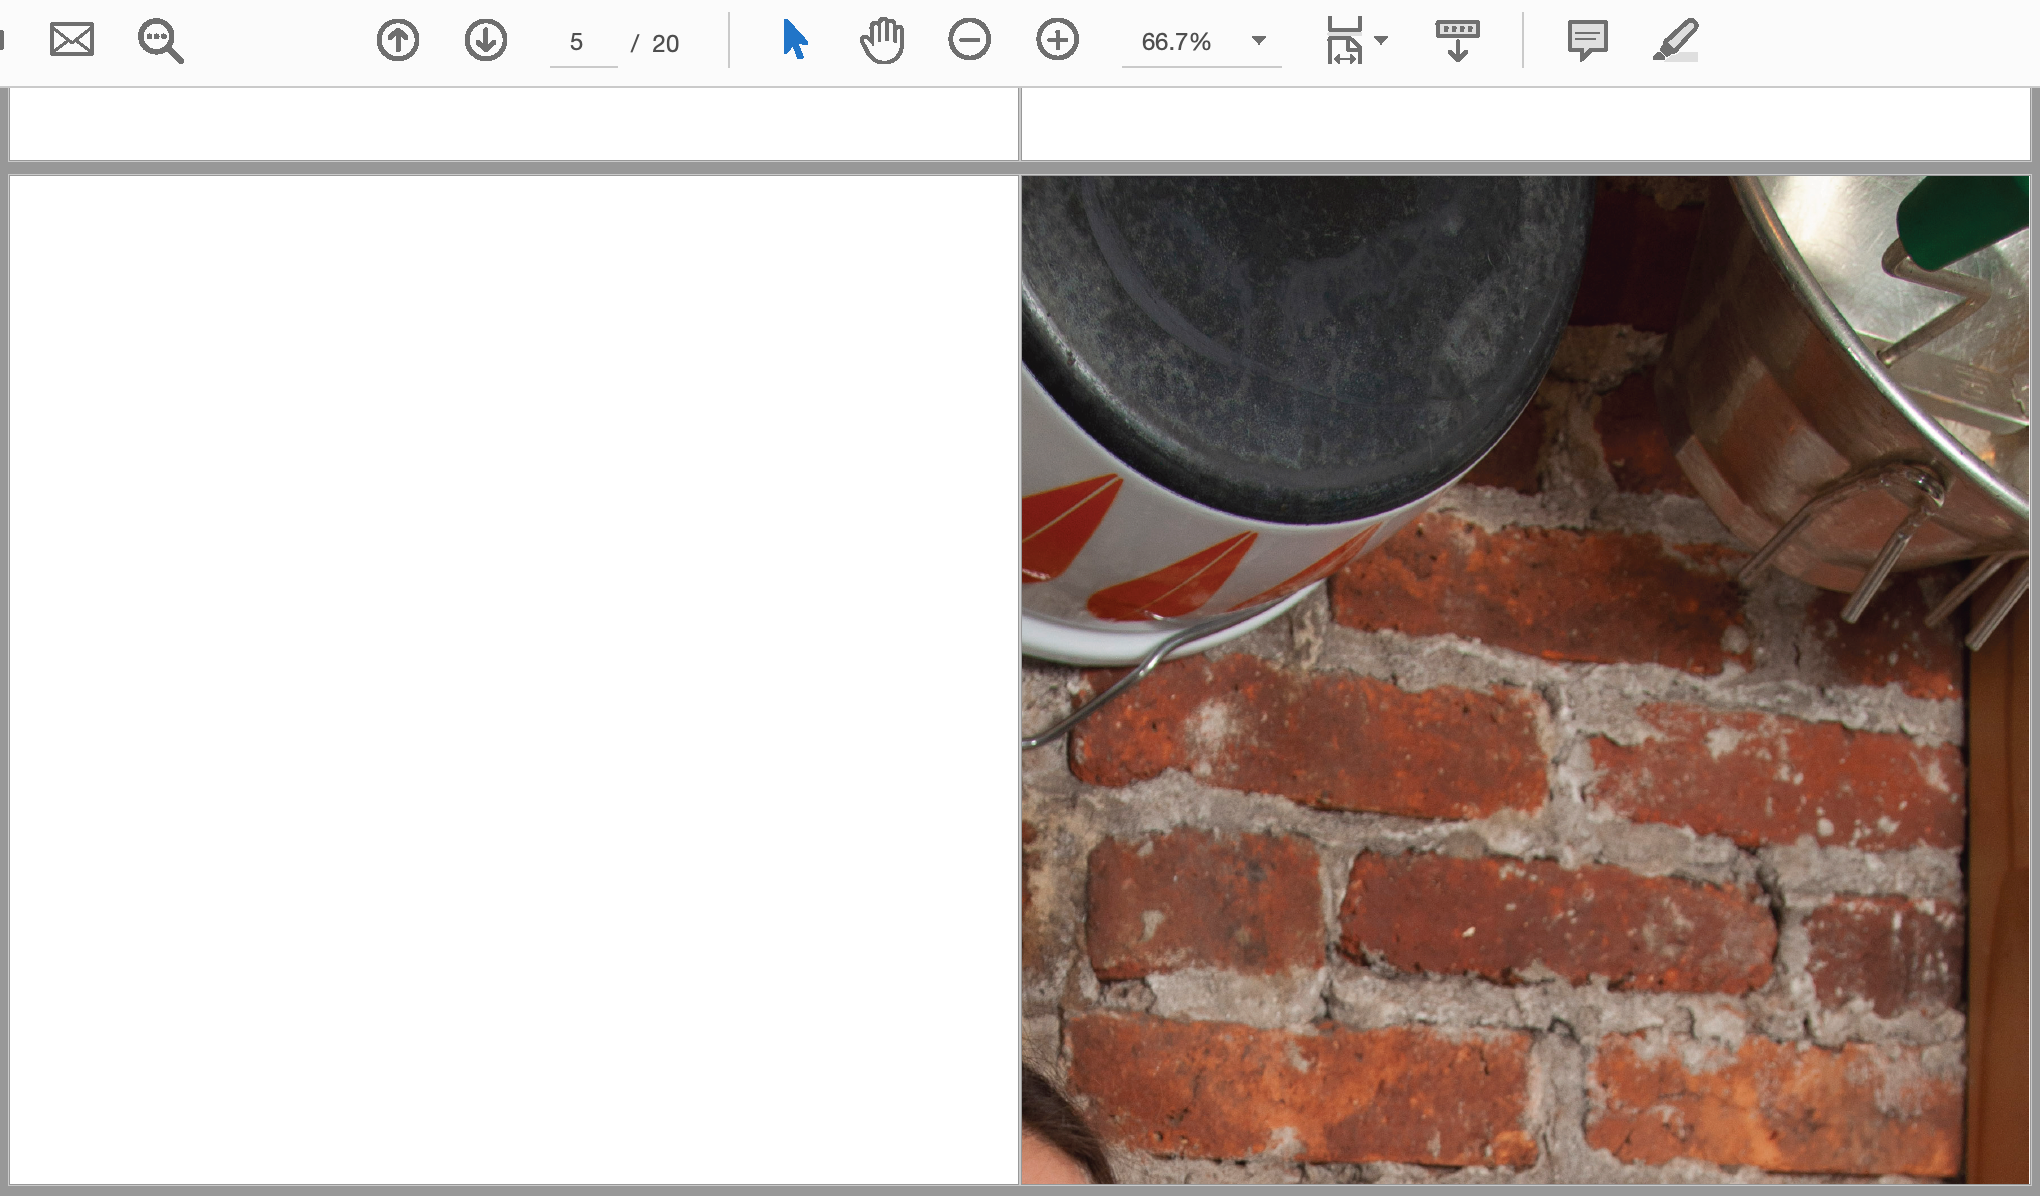The height and width of the screenshot is (1196, 2040).
Task: Open the find text magnifier tool
Action: coord(160,41)
